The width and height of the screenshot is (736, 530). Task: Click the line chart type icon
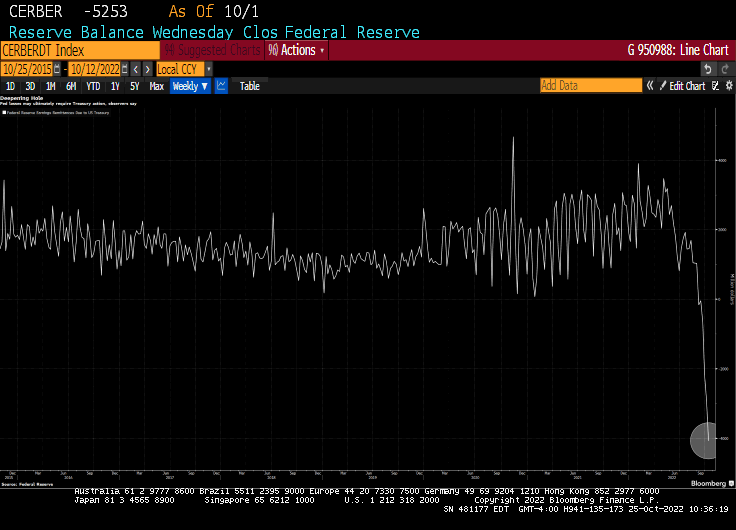[x=221, y=86]
